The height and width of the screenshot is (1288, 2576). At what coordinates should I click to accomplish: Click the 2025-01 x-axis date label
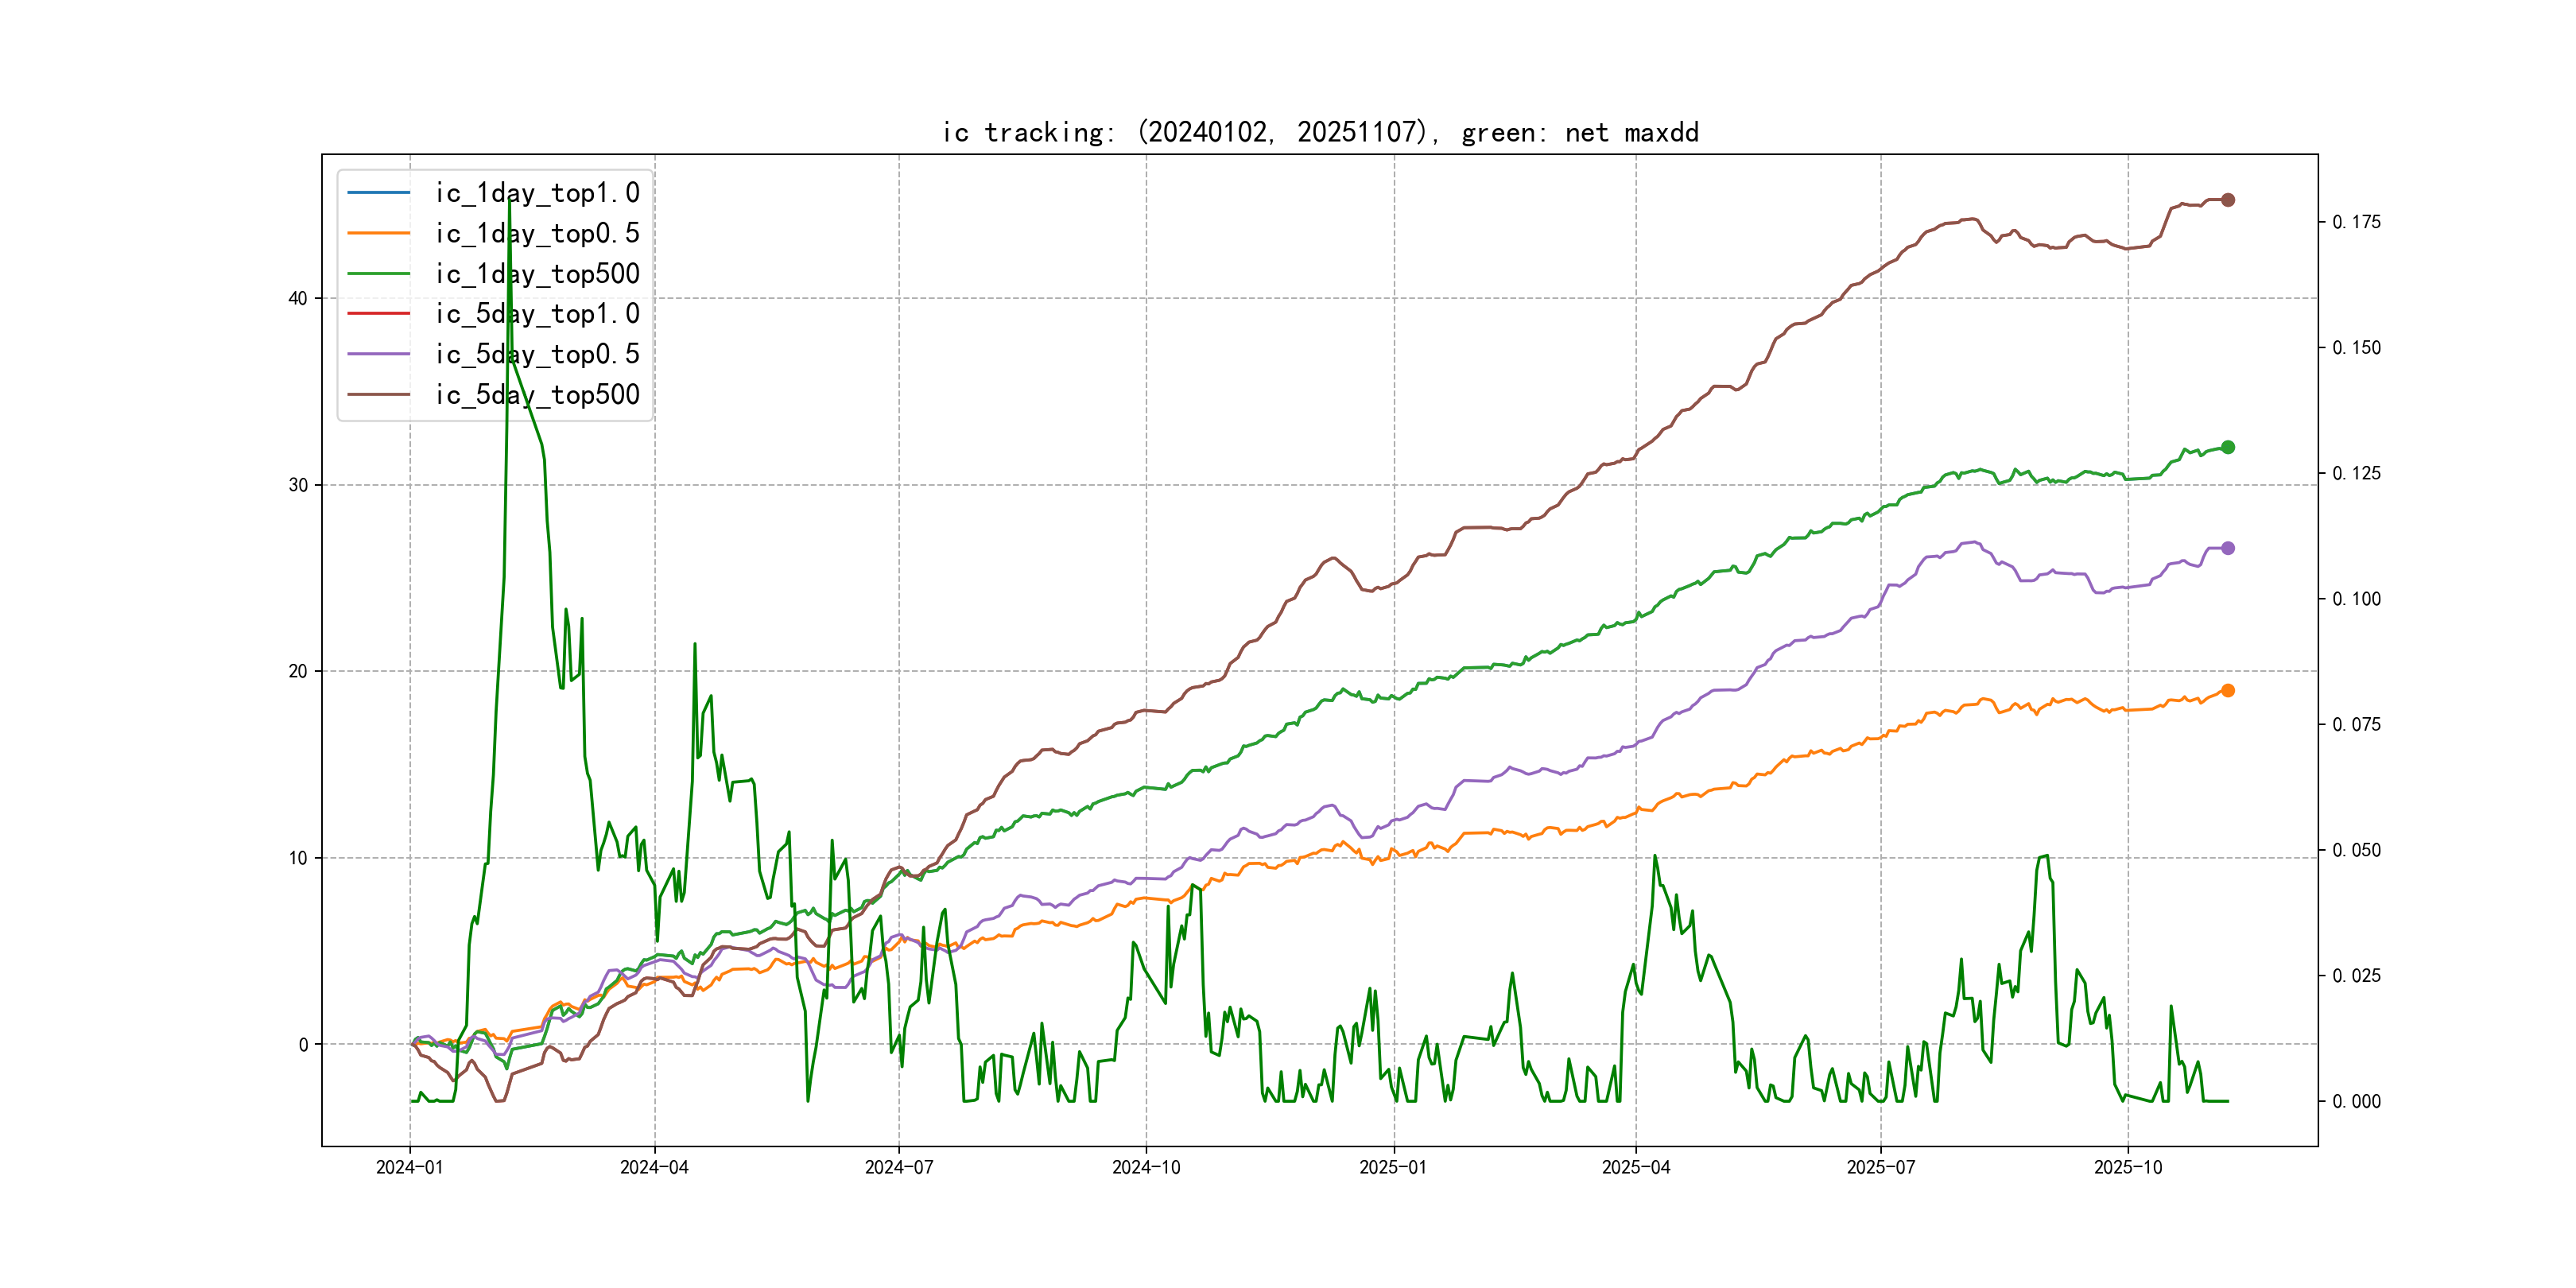pyautogui.click(x=1393, y=1167)
